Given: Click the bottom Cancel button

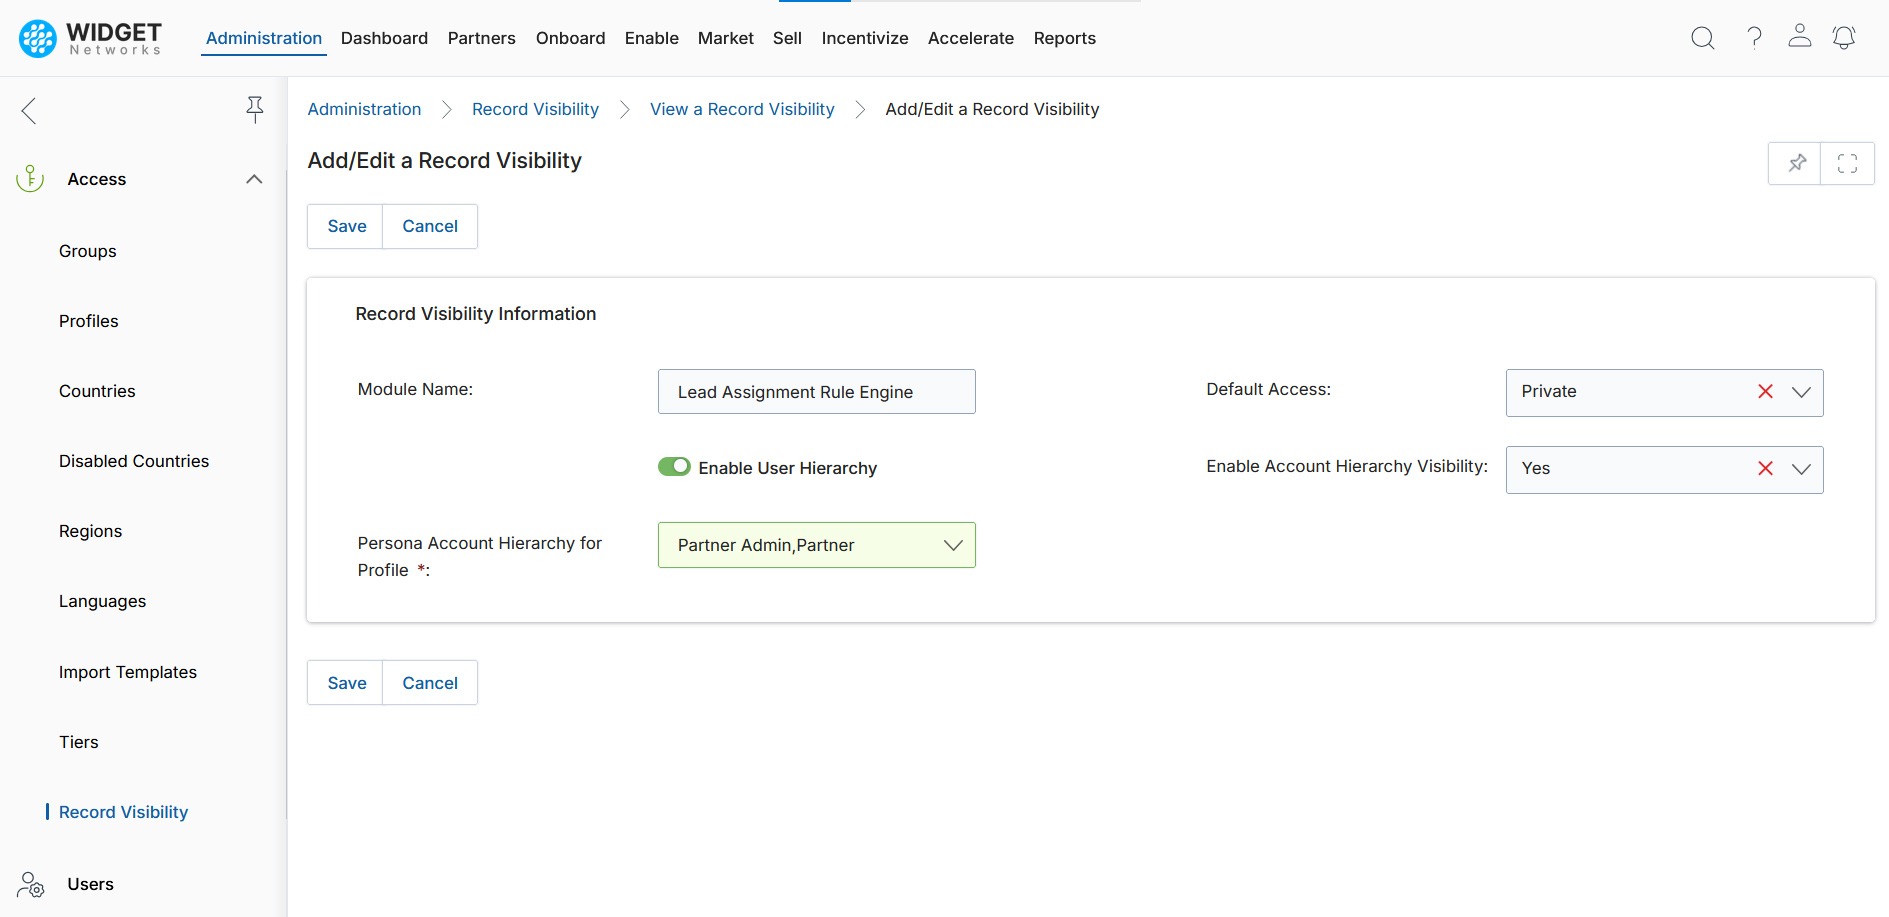Looking at the screenshot, I should pyautogui.click(x=429, y=683).
